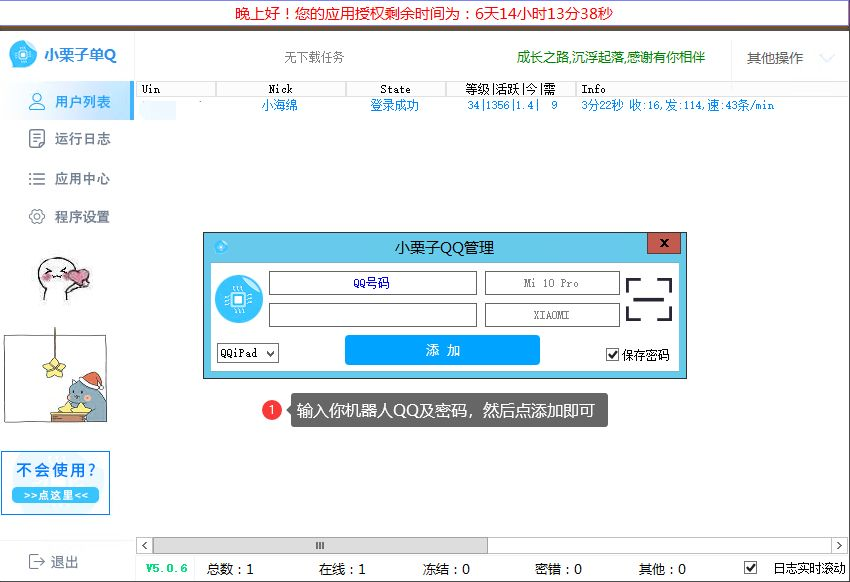Open the 程序设置 tab
The height and width of the screenshot is (582, 850).
(x=69, y=217)
